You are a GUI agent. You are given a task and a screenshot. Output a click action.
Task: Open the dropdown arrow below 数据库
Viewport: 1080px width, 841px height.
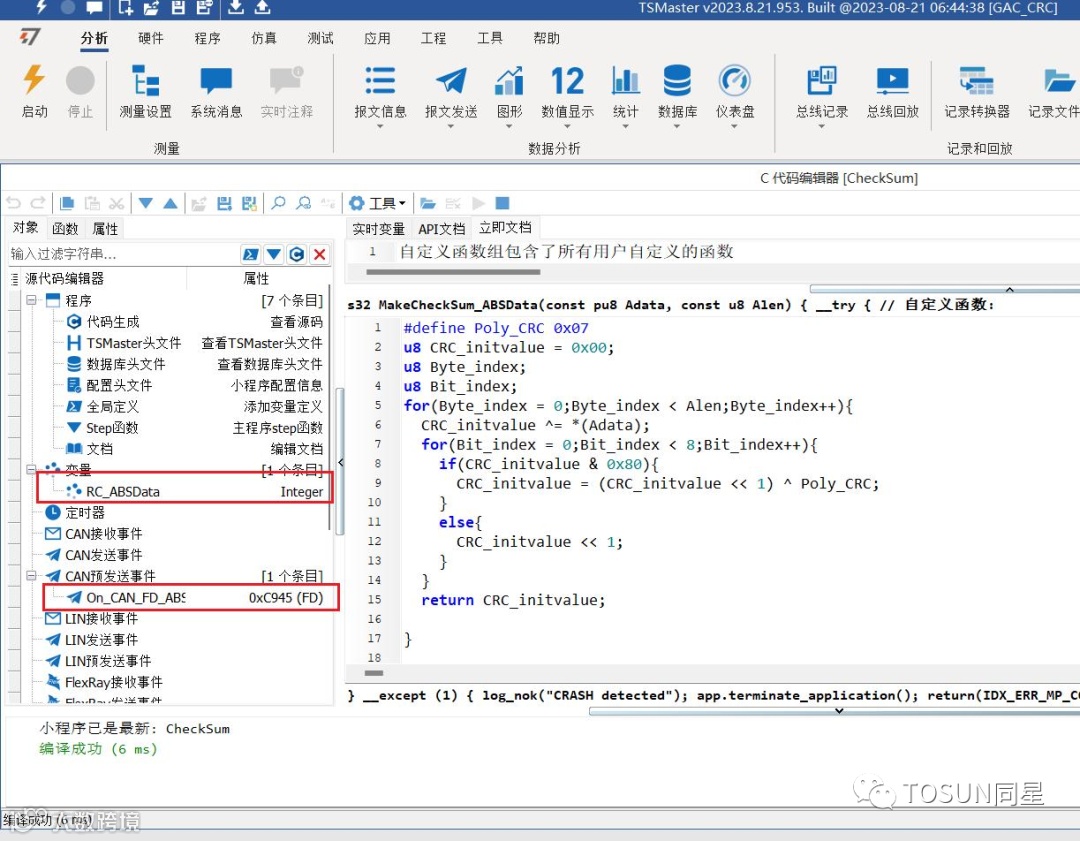click(677, 127)
